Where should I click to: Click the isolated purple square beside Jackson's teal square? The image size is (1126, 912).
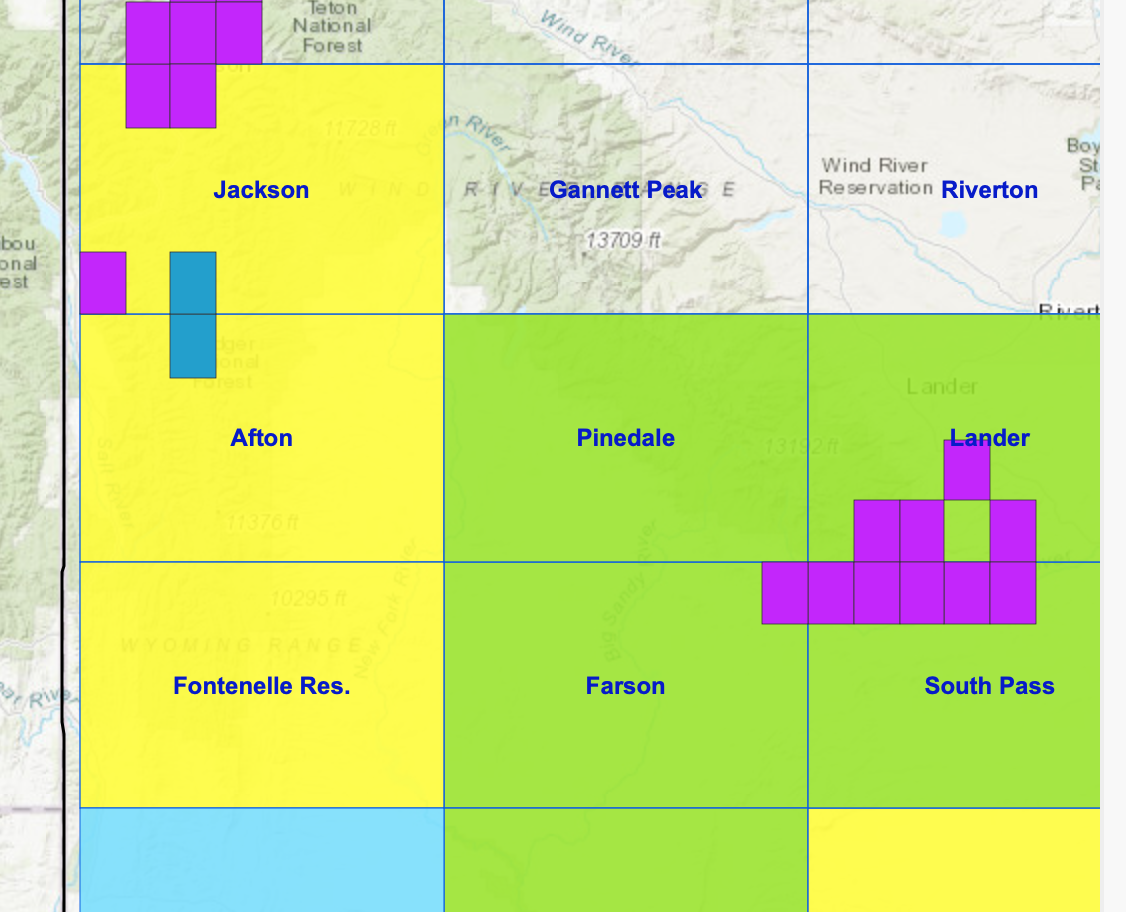pos(103,283)
